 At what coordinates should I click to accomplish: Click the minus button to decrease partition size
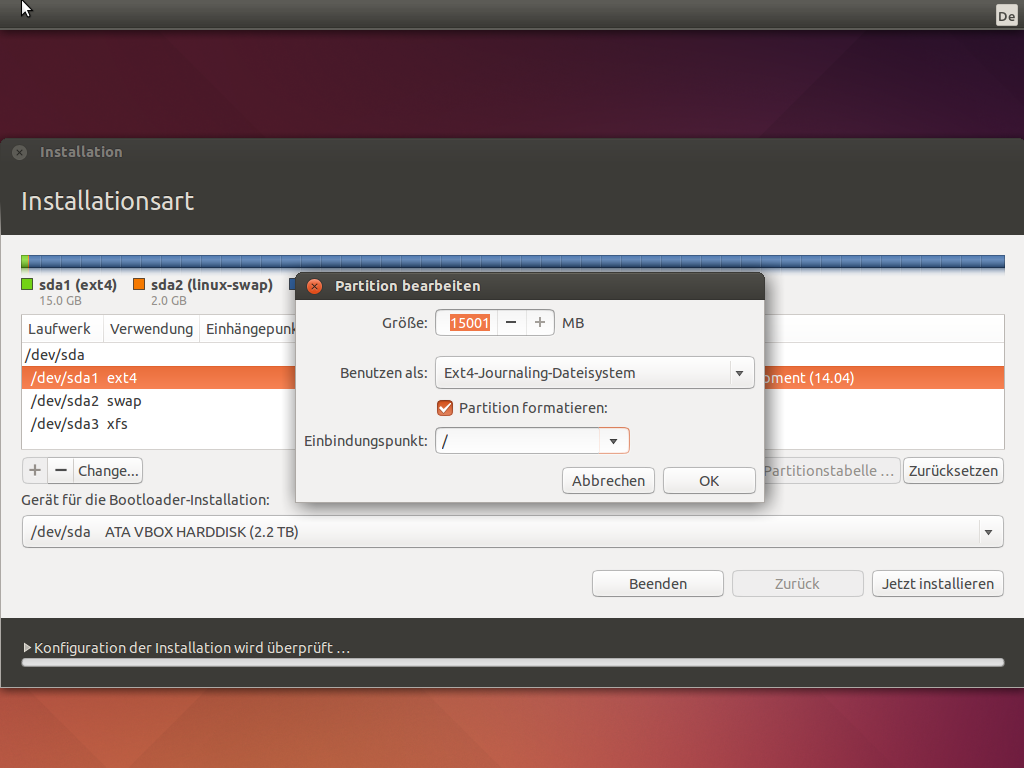click(x=510, y=323)
